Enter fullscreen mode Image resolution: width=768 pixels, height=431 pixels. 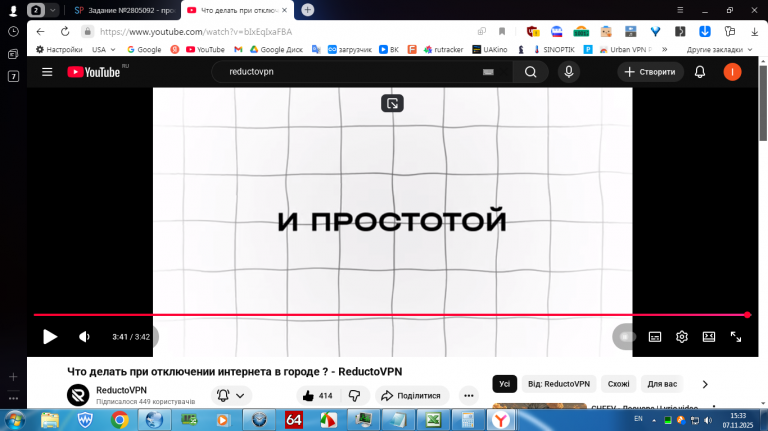coord(736,337)
